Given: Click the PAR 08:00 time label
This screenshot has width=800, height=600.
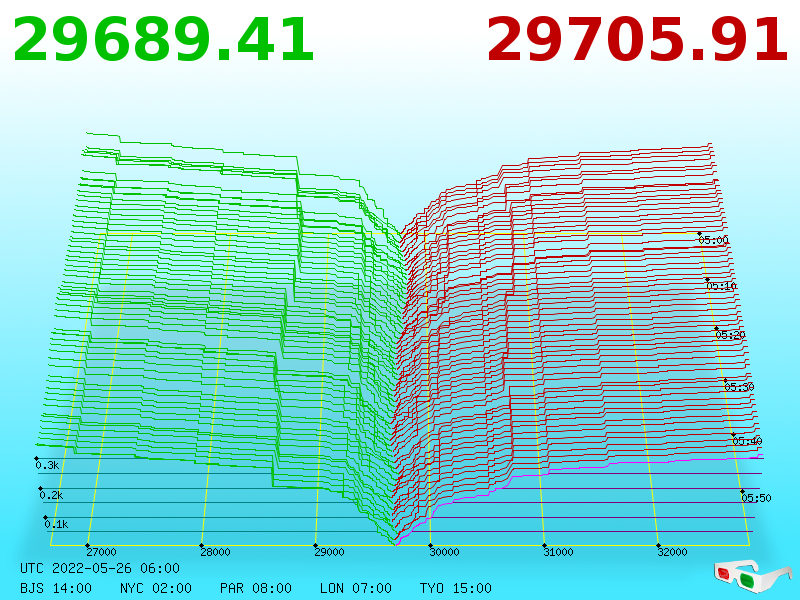Looking at the screenshot, I should tap(256, 588).
